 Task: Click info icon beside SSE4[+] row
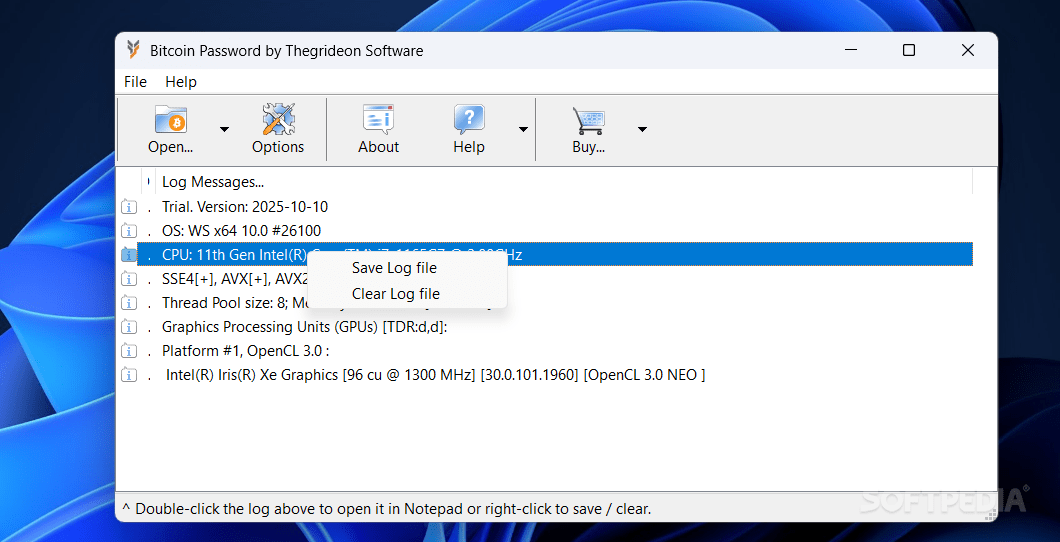coord(128,279)
